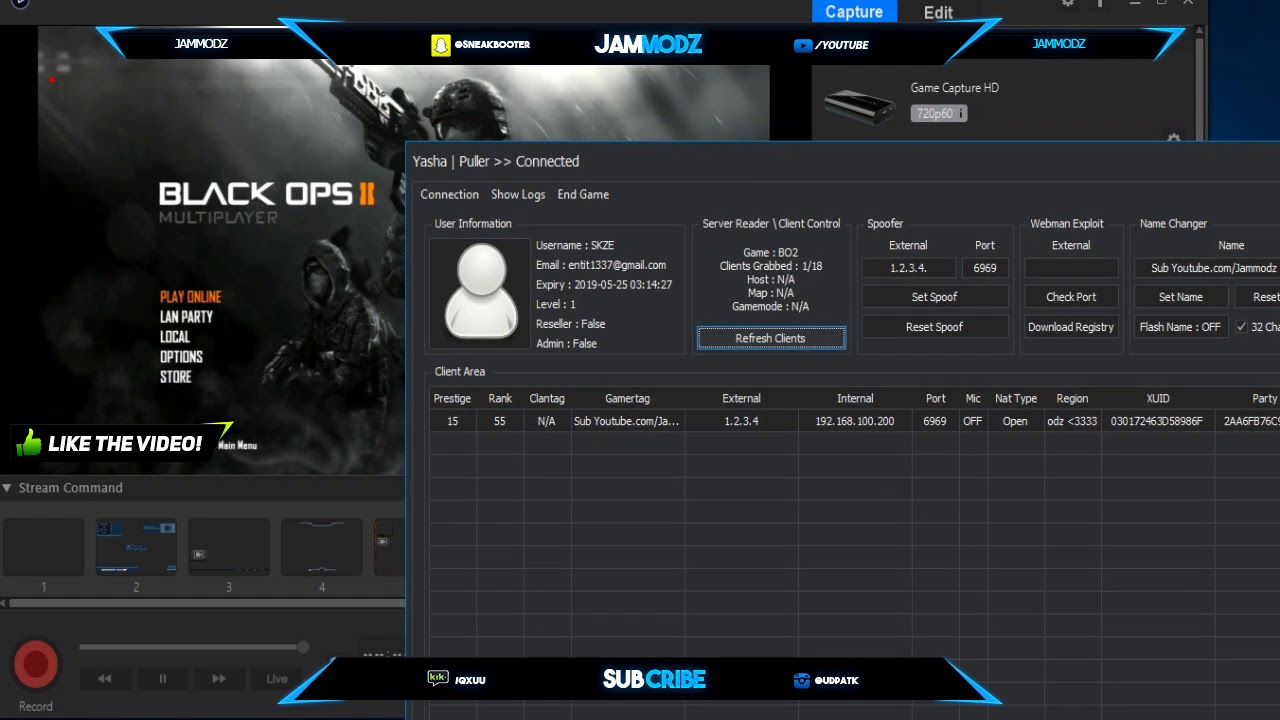Viewport: 1280px width, 720px height.
Task: Select Stream Command scene thumbnail 2
Action: click(136, 547)
